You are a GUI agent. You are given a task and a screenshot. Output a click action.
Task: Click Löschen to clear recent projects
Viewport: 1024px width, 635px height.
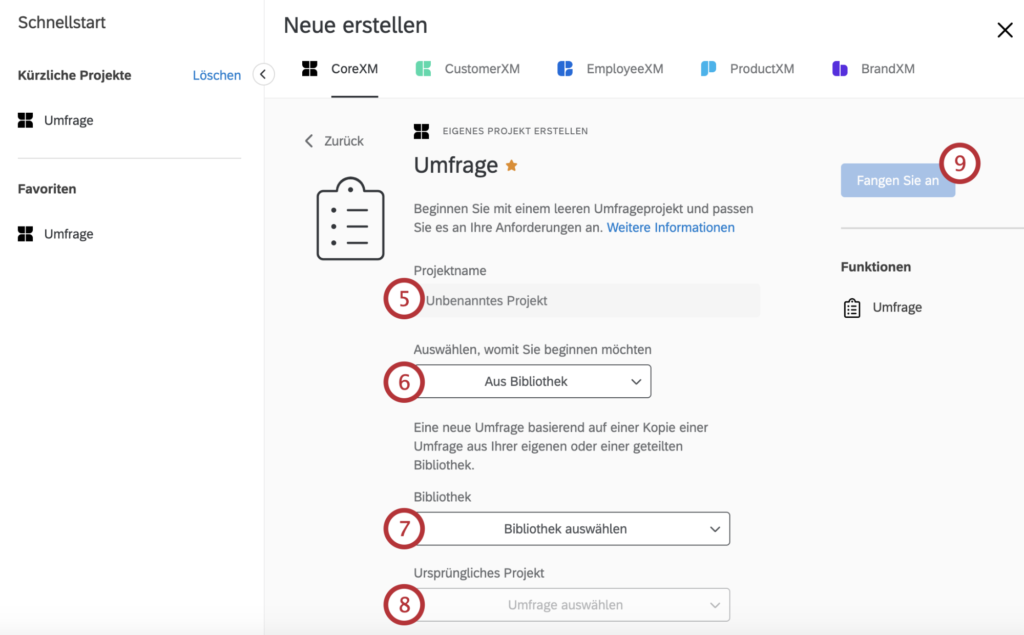point(216,75)
